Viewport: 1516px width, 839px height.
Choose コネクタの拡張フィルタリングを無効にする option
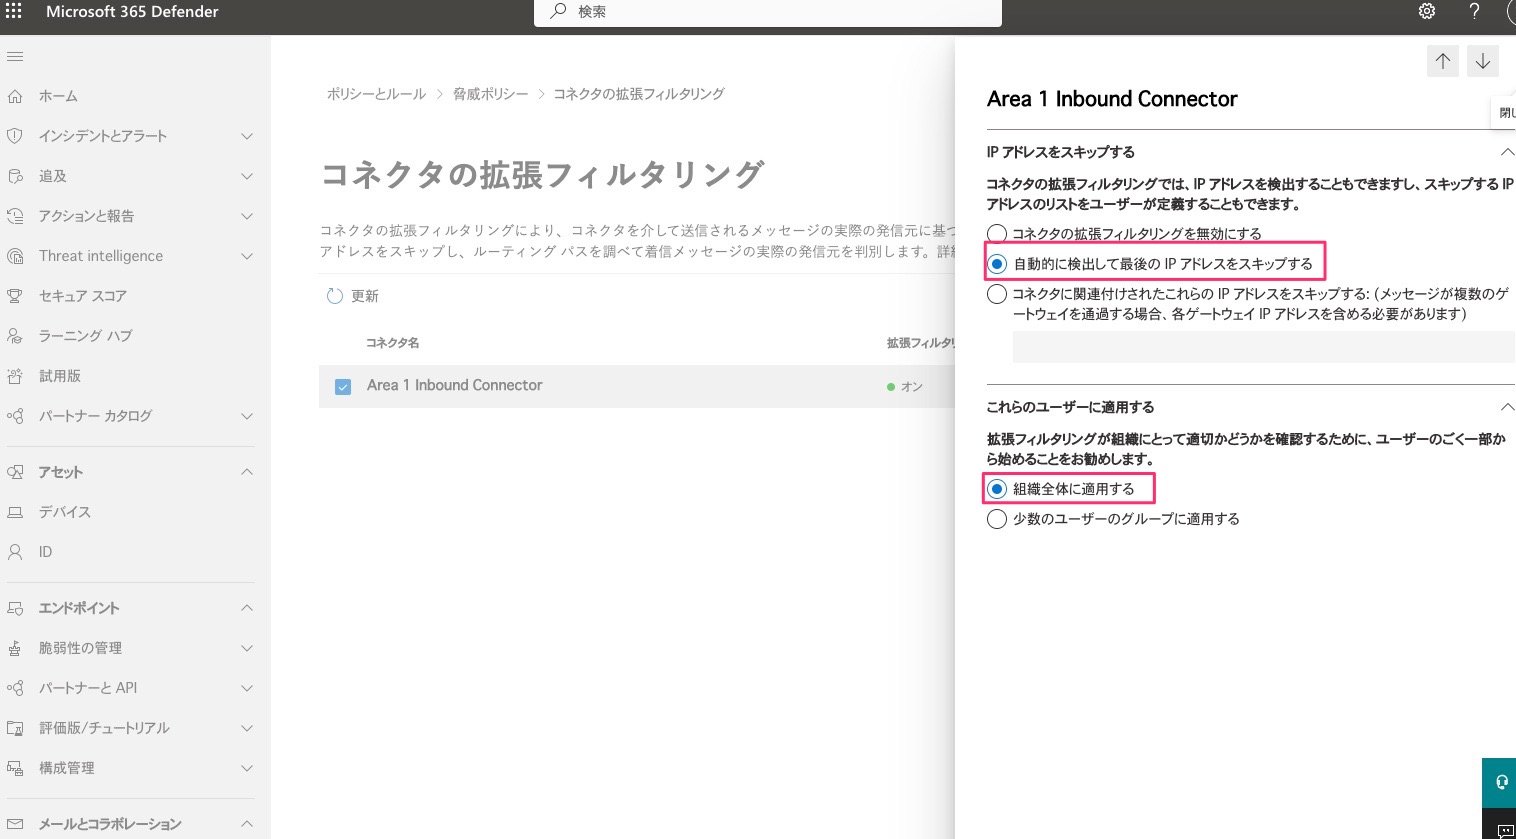(997, 233)
